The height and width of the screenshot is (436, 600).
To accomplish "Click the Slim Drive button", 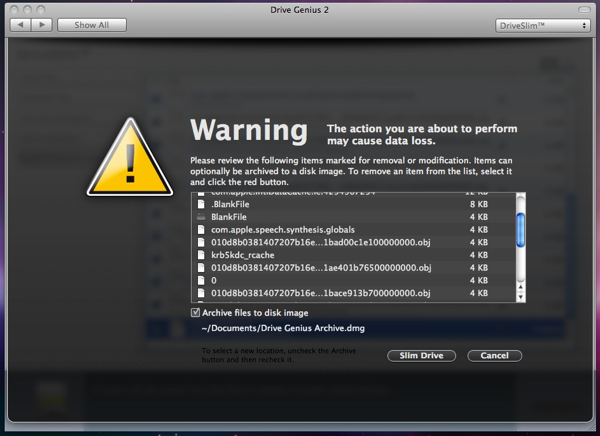I will 421,356.
